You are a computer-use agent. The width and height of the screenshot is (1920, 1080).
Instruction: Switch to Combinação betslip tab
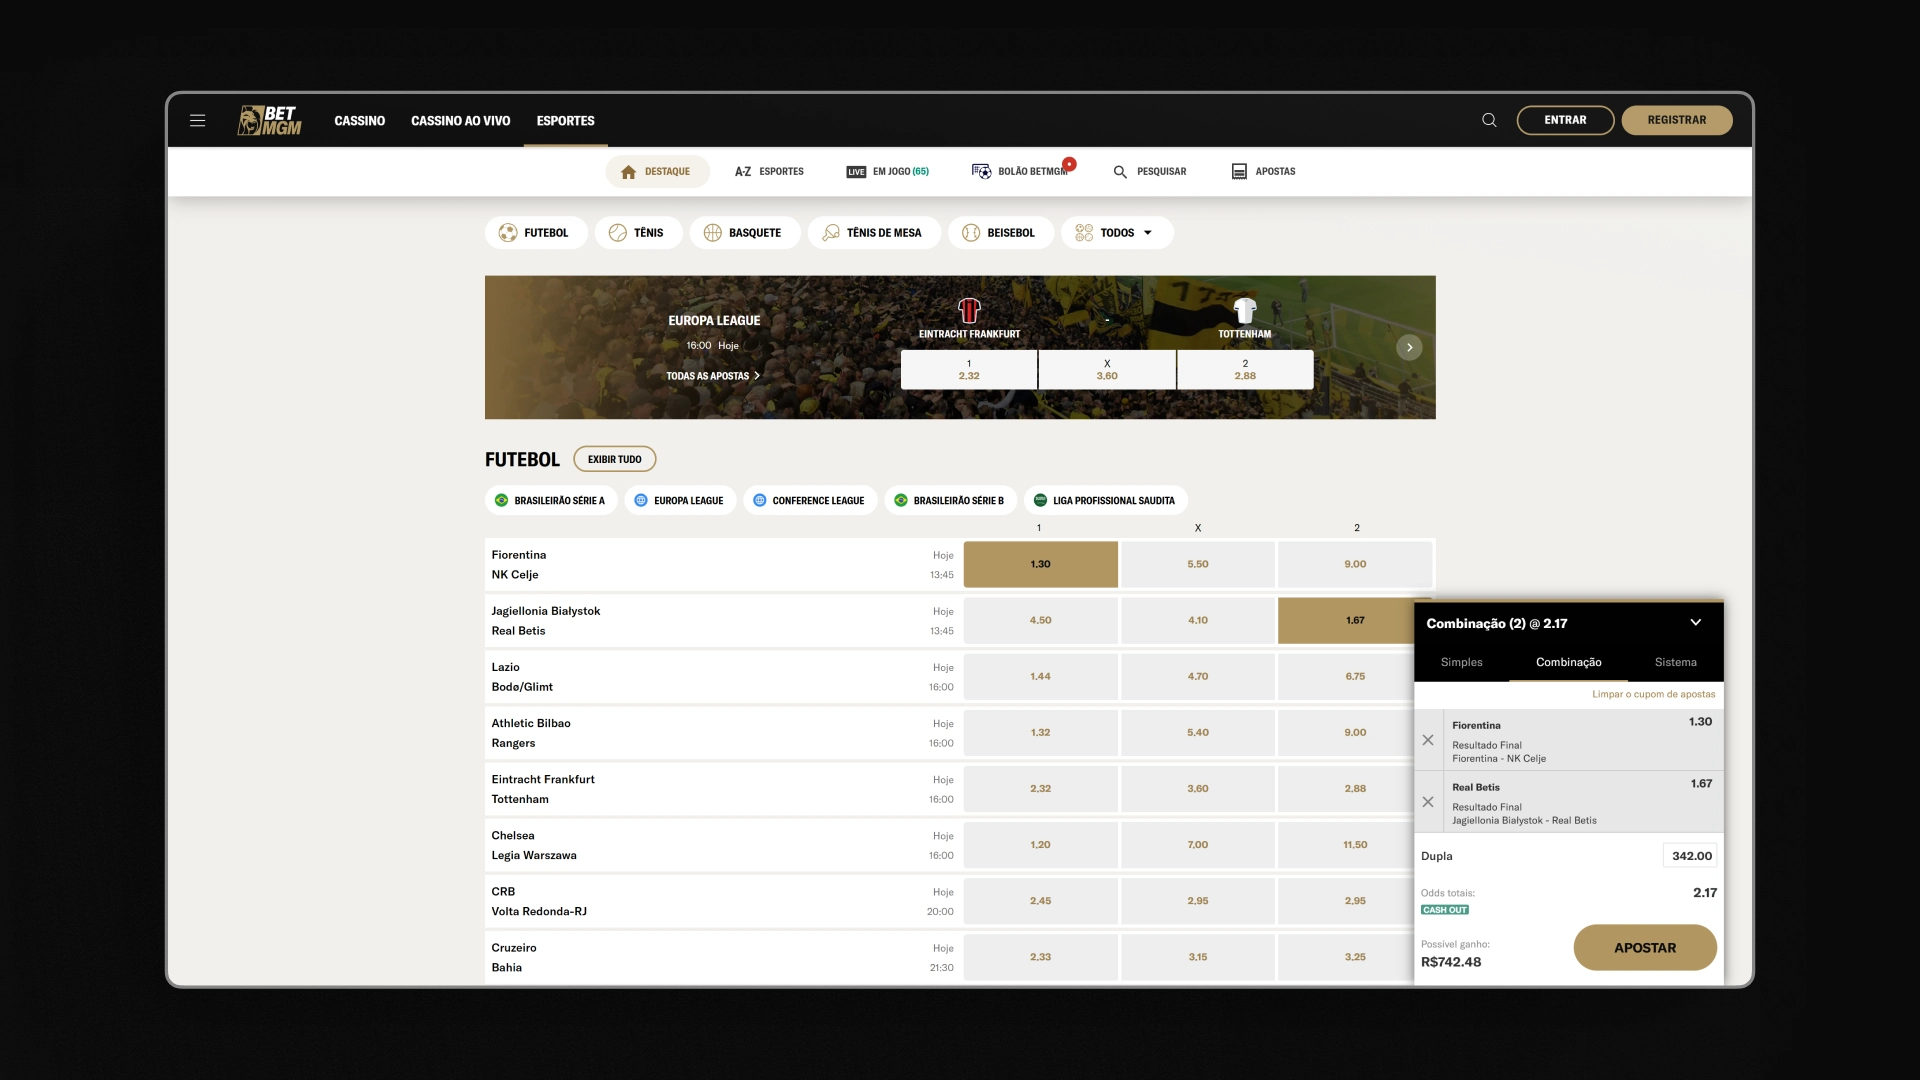click(1568, 662)
